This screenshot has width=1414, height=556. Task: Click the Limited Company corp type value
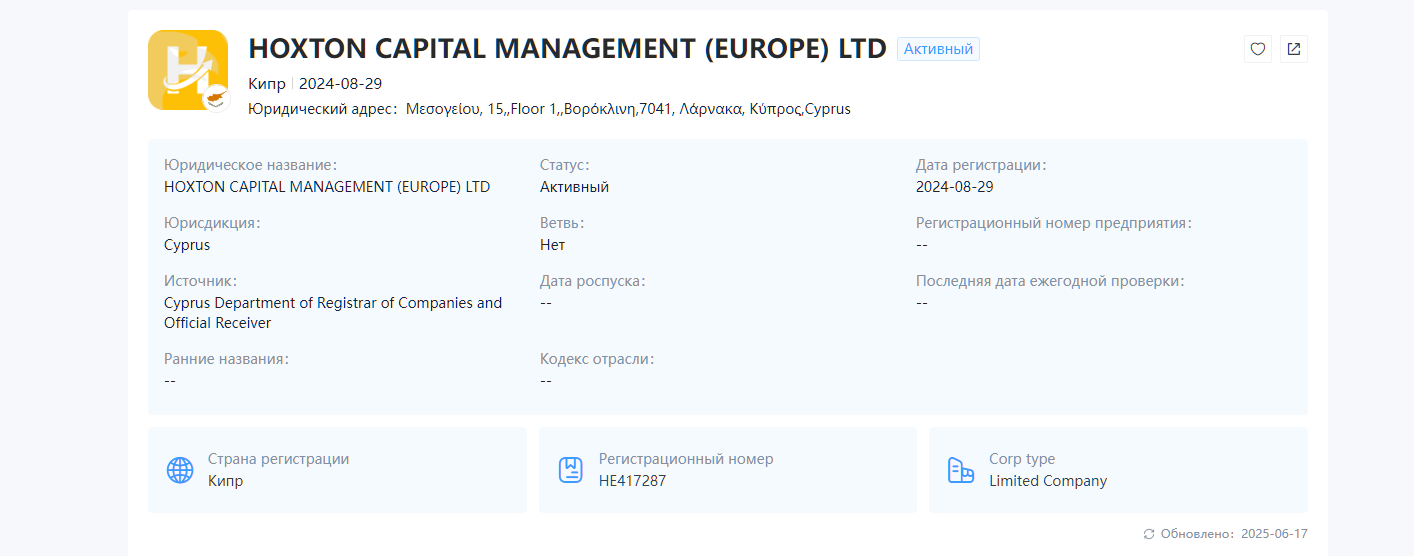[1048, 481]
